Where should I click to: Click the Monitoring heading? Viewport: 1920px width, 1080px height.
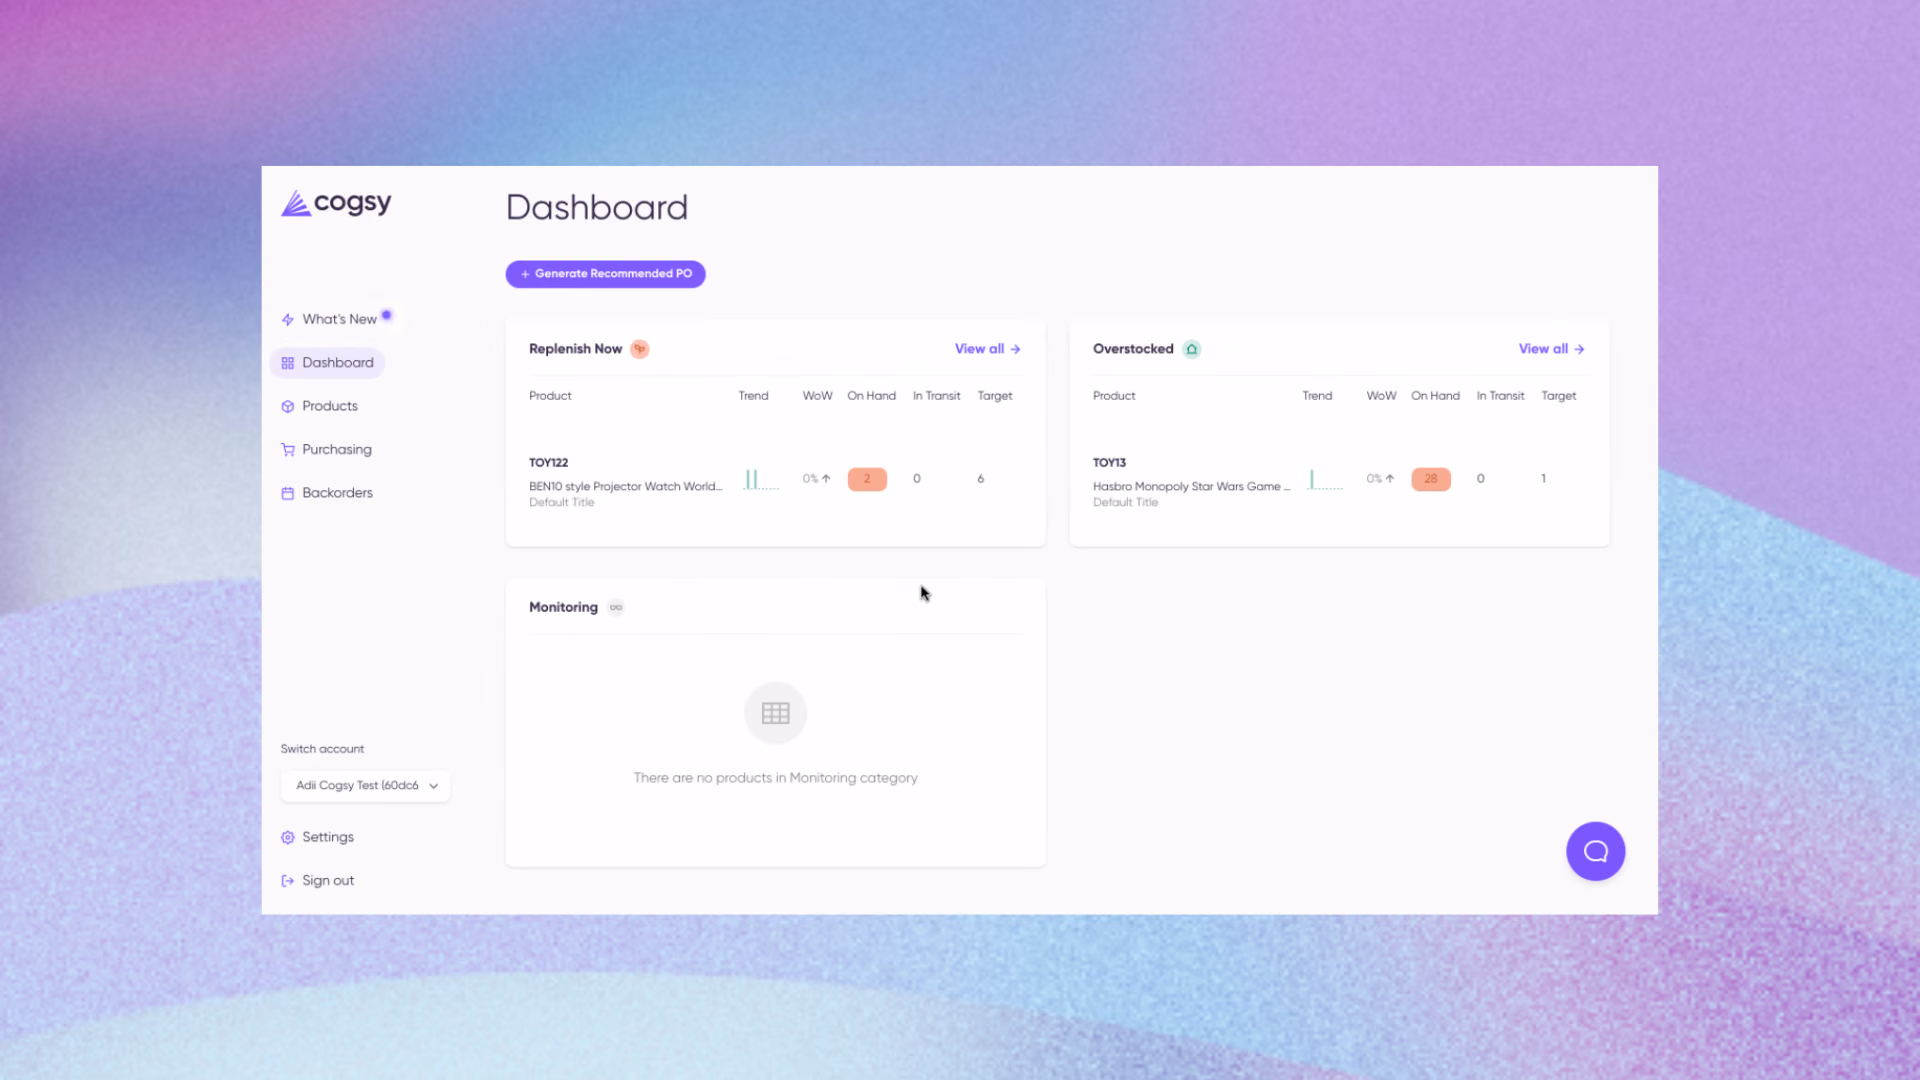click(563, 607)
